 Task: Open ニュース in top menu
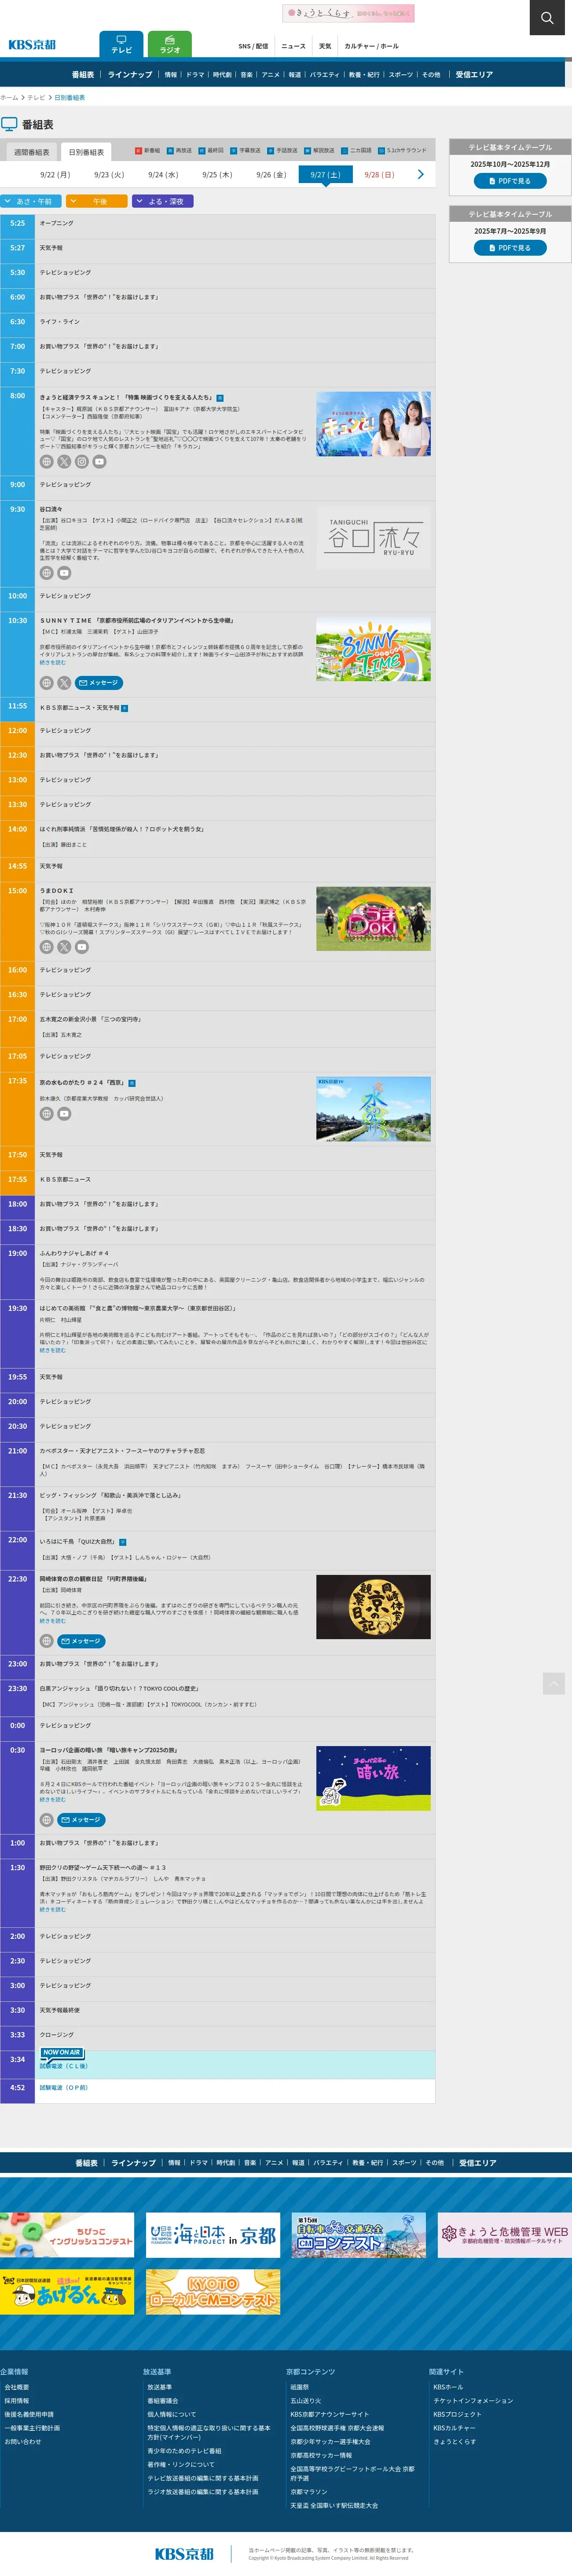293,46
